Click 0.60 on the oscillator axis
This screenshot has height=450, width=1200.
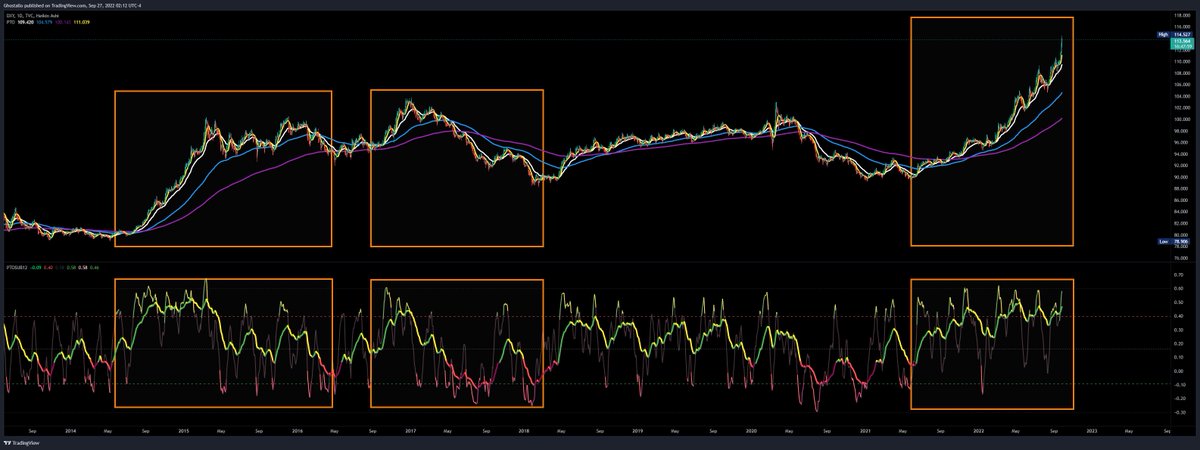click(1179, 289)
